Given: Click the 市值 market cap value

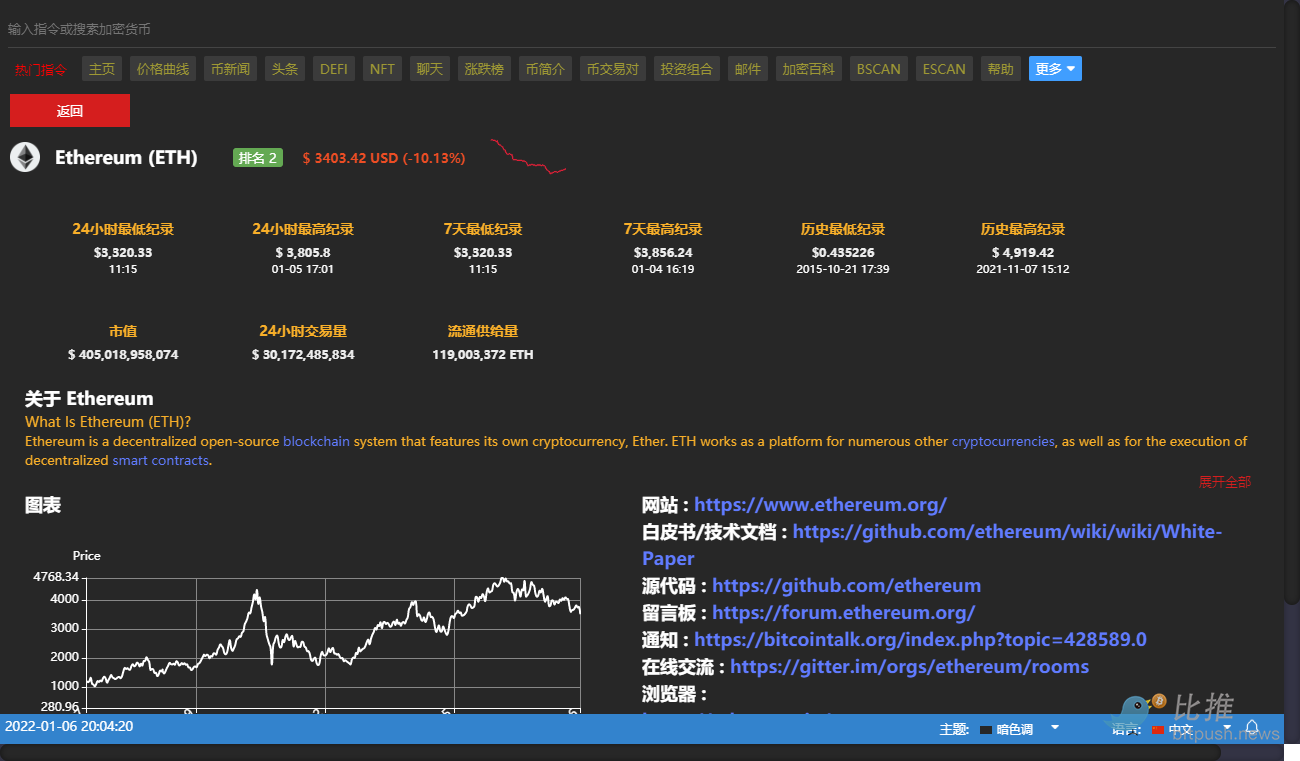Looking at the screenshot, I should point(123,355).
